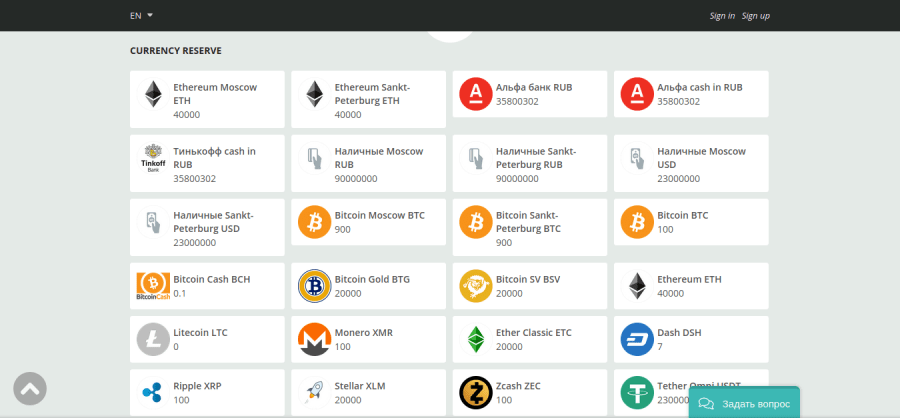
Task: Click the Dash DSH label
Action: (679, 332)
